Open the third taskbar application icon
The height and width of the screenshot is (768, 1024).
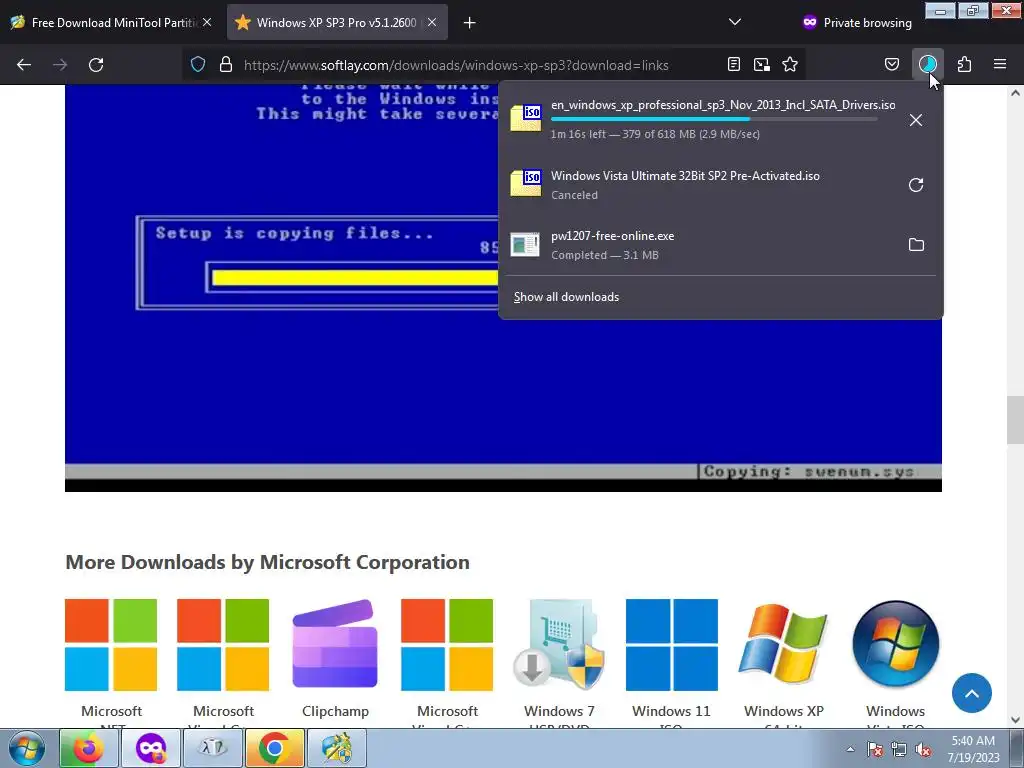click(213, 748)
